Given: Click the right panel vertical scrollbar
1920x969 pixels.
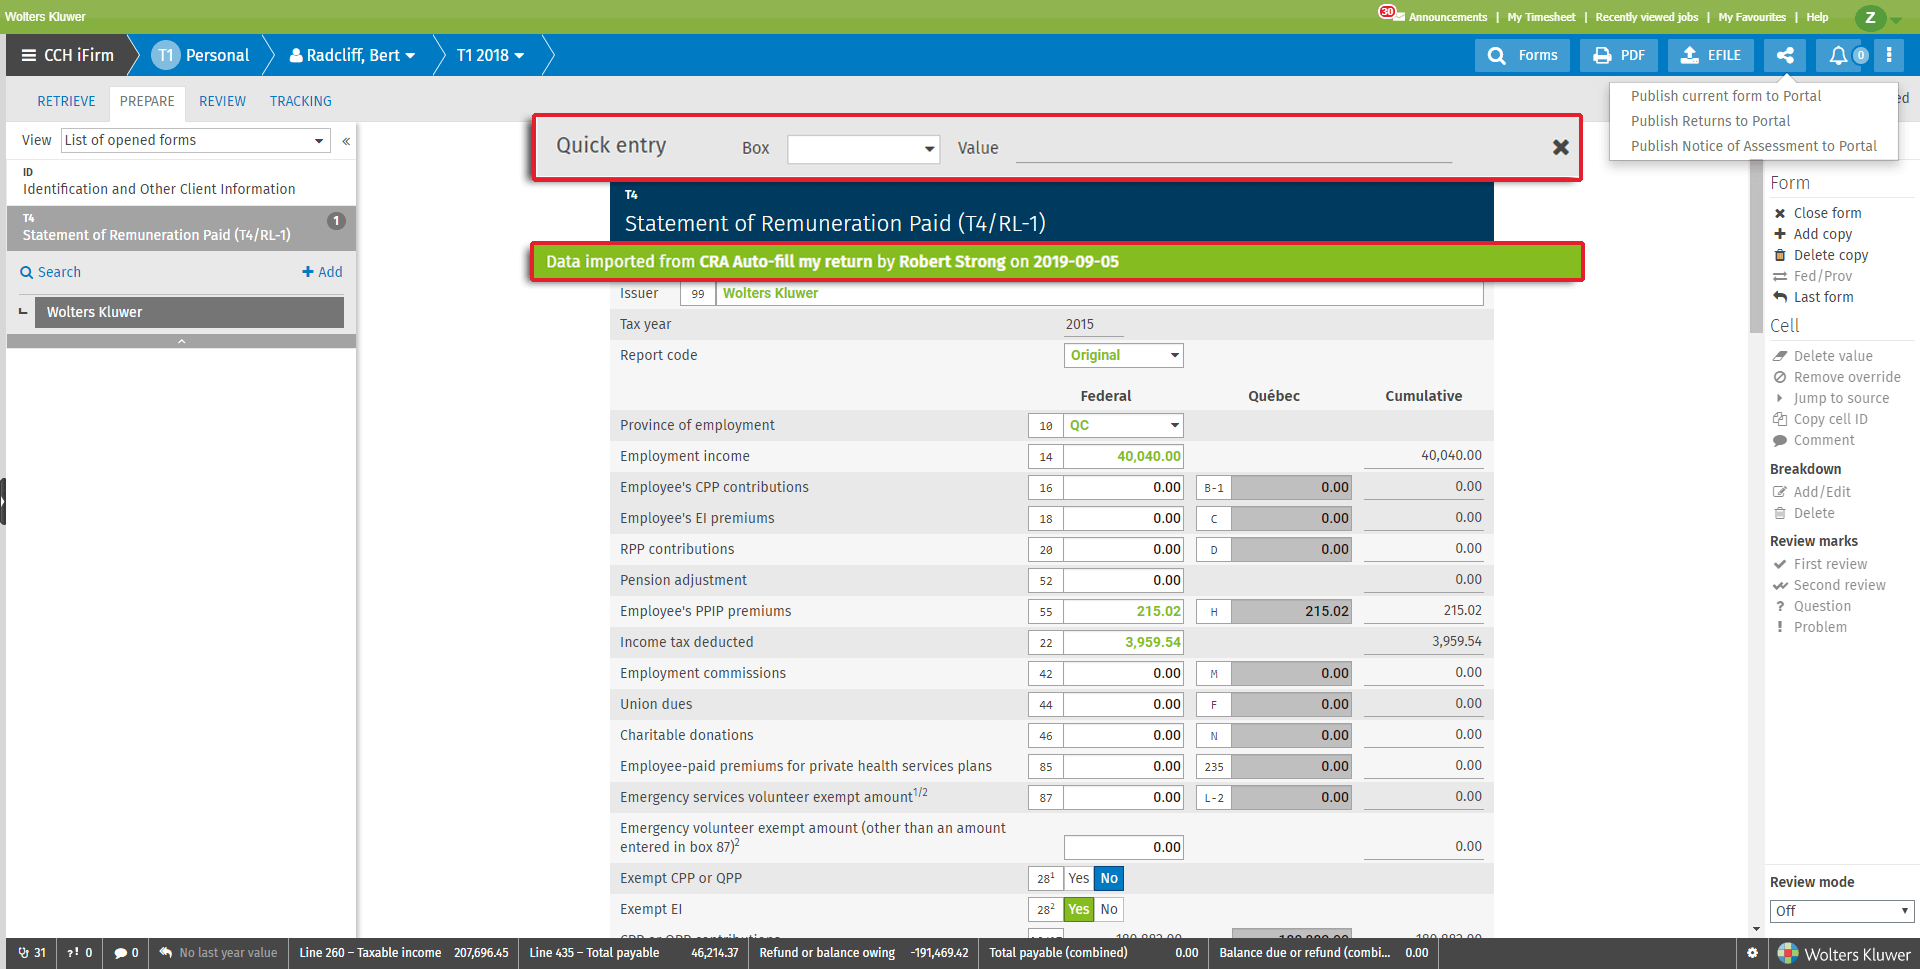Looking at the screenshot, I should 1756,250.
